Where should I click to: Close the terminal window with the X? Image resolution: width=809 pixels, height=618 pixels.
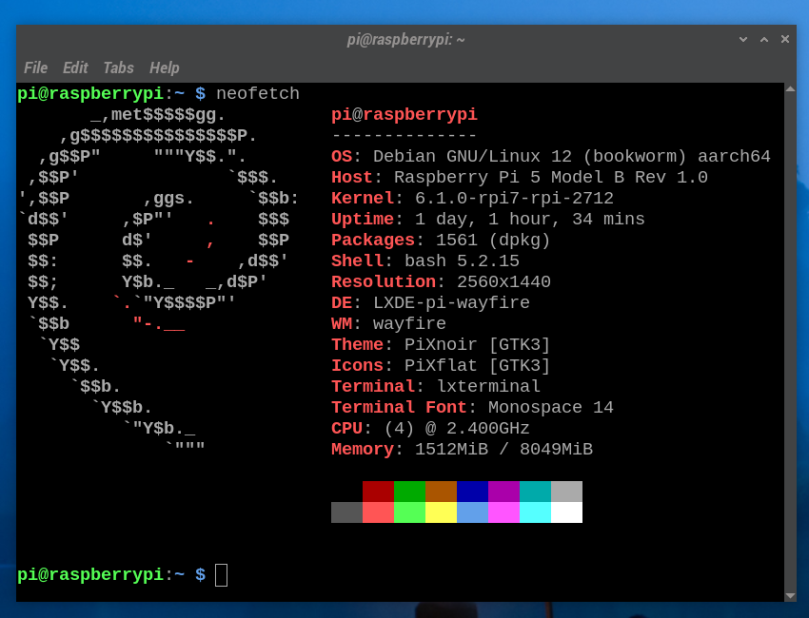coord(785,39)
